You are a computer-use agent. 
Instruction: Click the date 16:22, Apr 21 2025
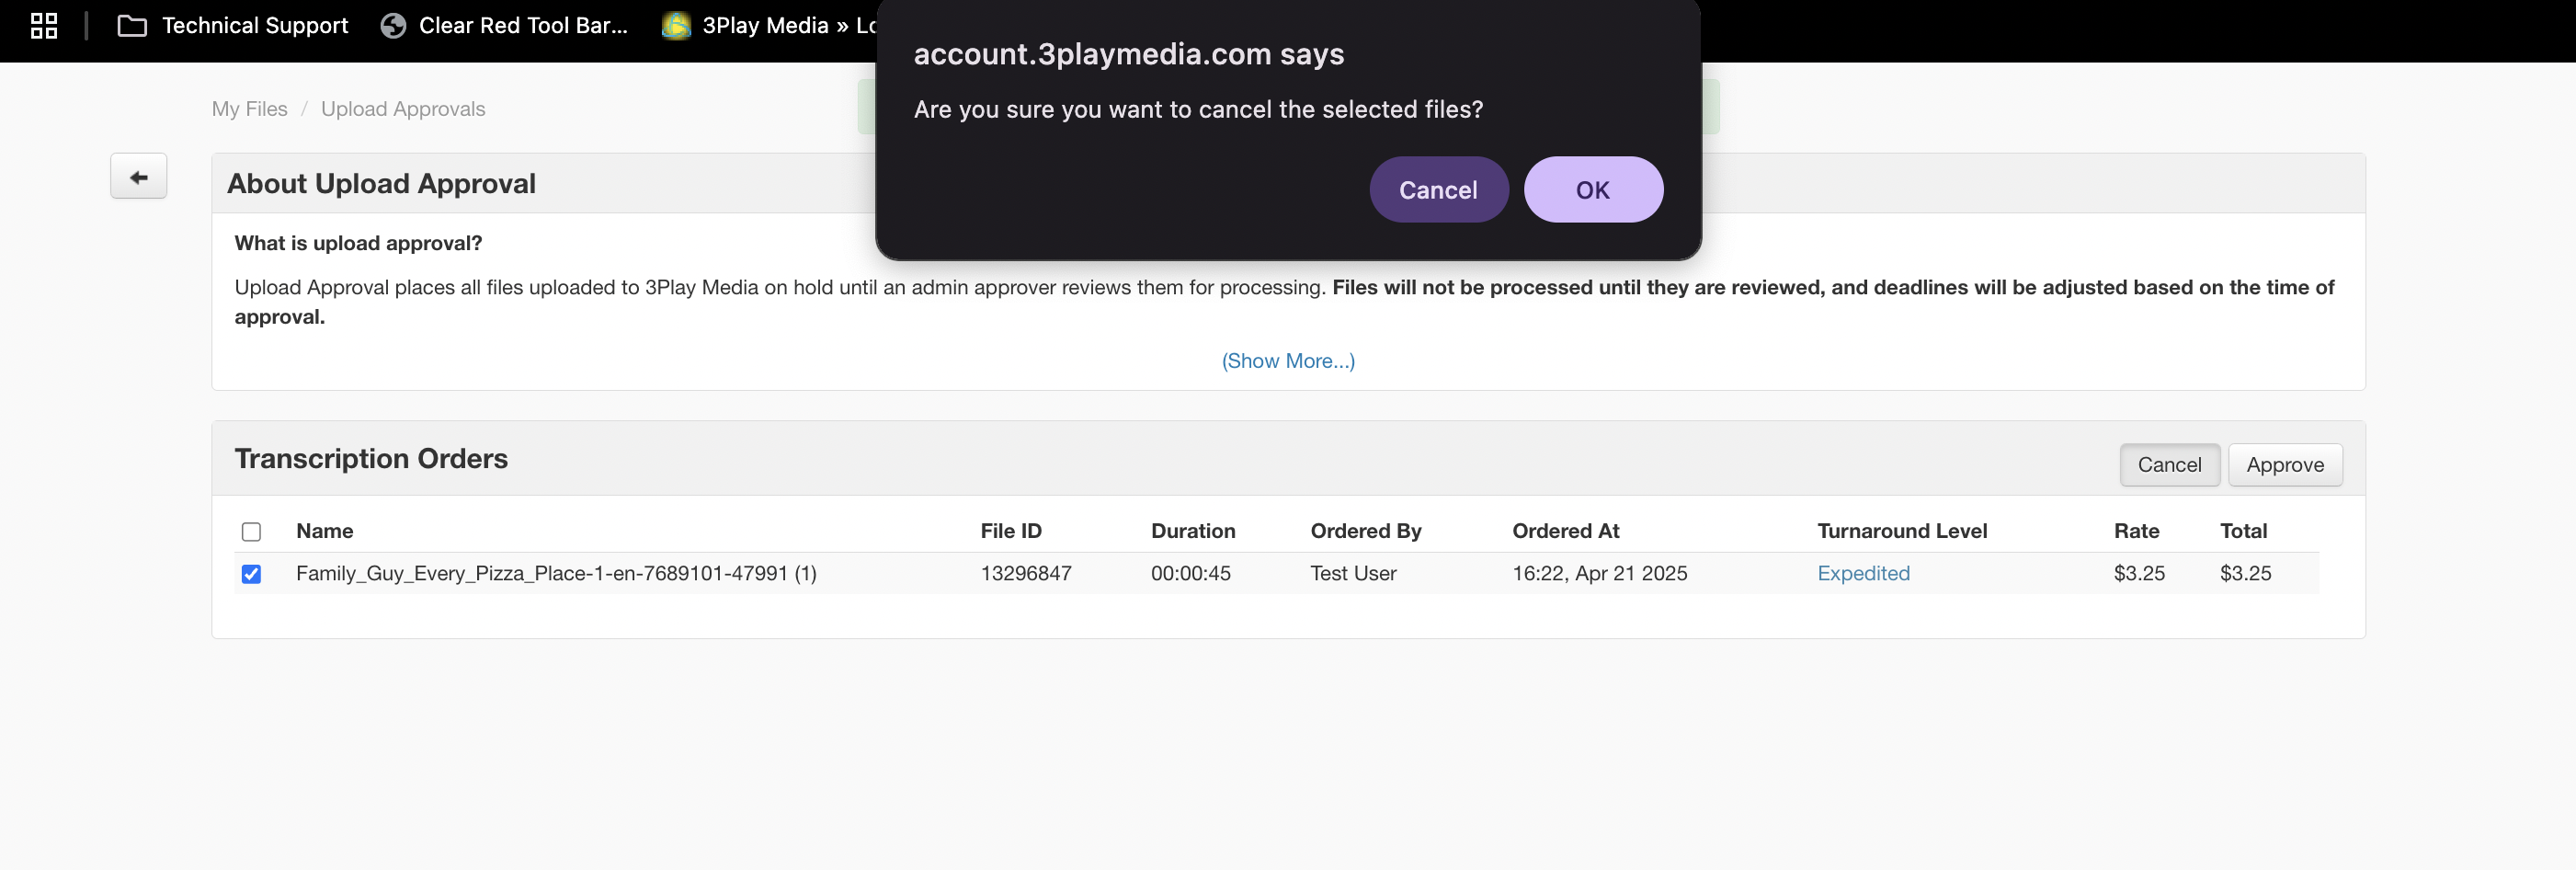(x=1599, y=573)
